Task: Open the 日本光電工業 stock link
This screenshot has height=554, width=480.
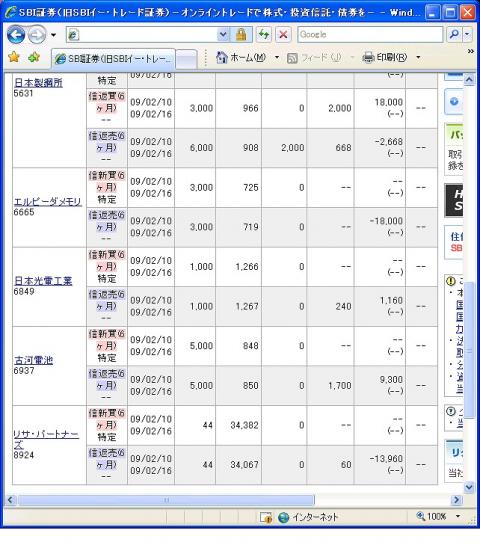Action: point(43,281)
